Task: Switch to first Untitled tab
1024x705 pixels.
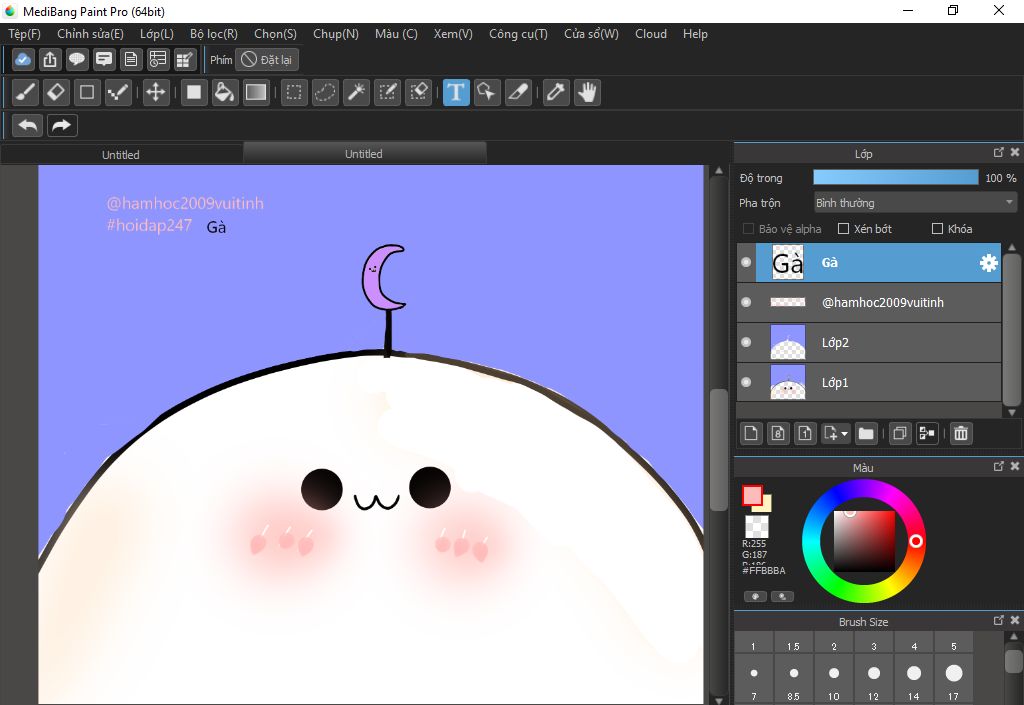Action: point(121,155)
